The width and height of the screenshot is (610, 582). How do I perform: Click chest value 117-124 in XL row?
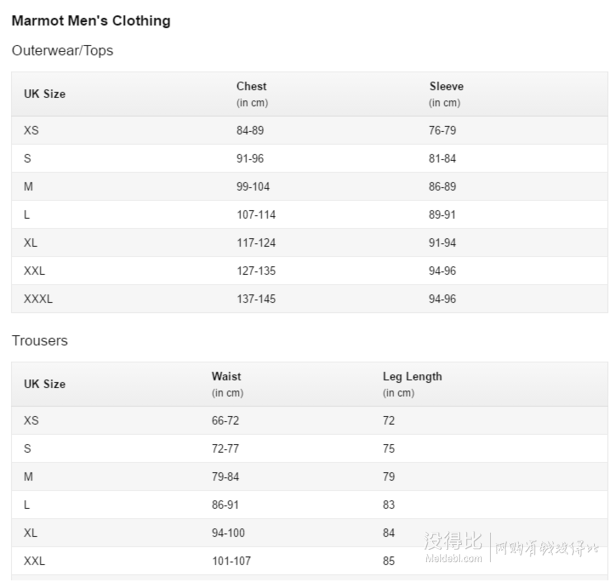256,243
